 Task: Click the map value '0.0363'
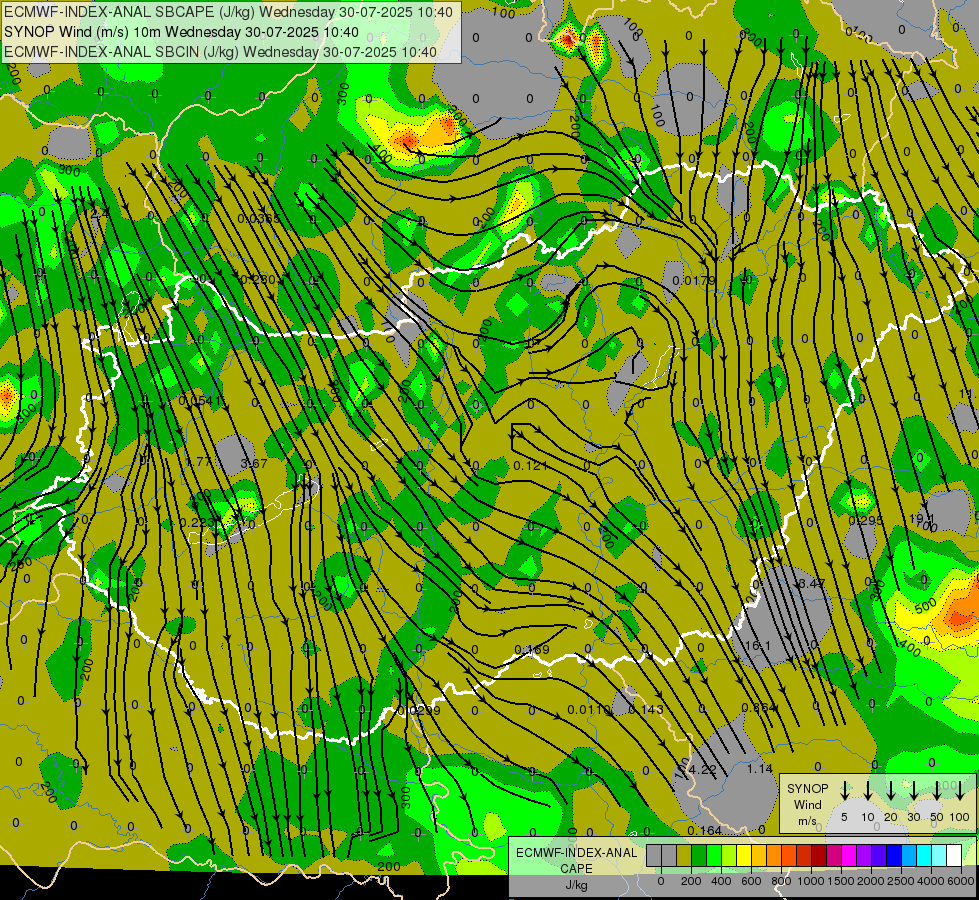point(258,218)
